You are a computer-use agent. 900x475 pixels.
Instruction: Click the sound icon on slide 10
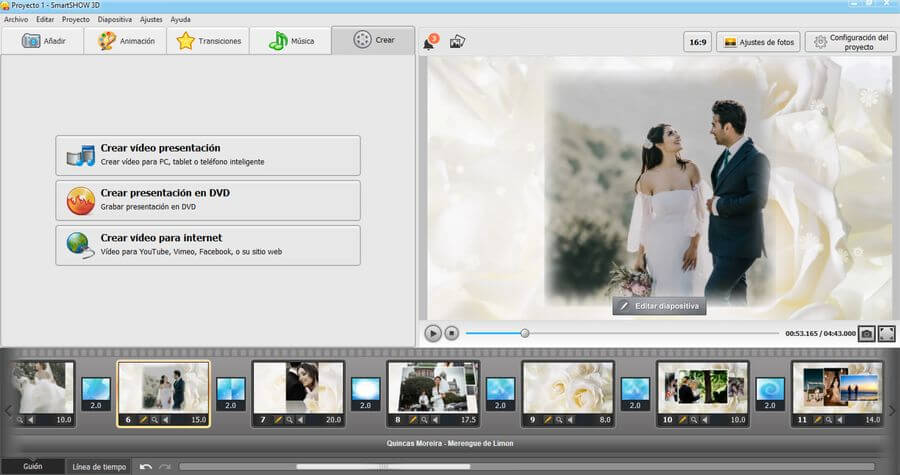[x=705, y=420]
